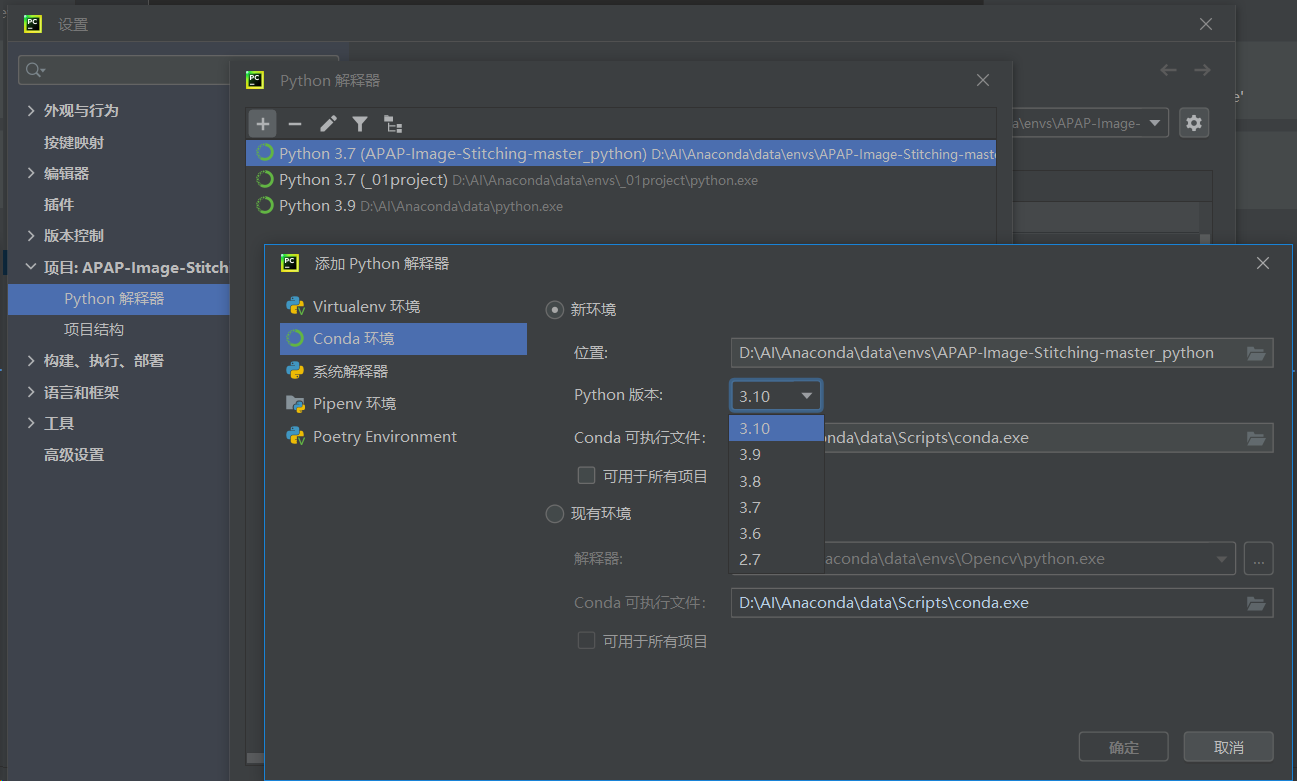Open 插件 settings page

(x=59, y=205)
